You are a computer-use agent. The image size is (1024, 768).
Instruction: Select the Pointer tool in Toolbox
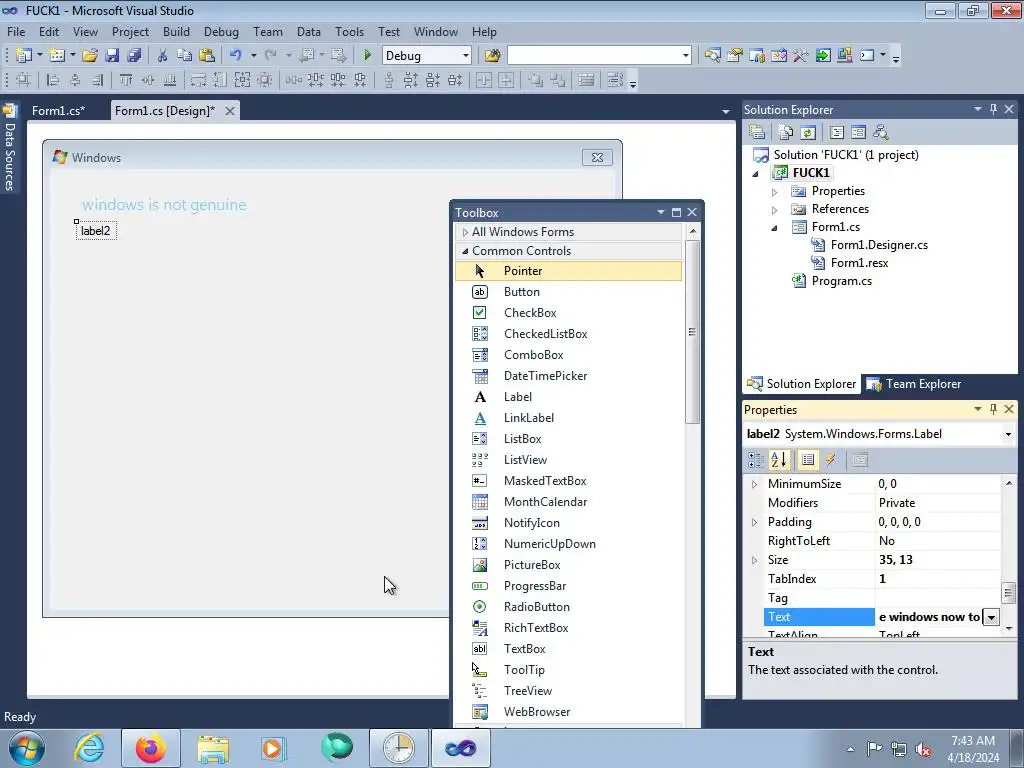tap(568, 271)
